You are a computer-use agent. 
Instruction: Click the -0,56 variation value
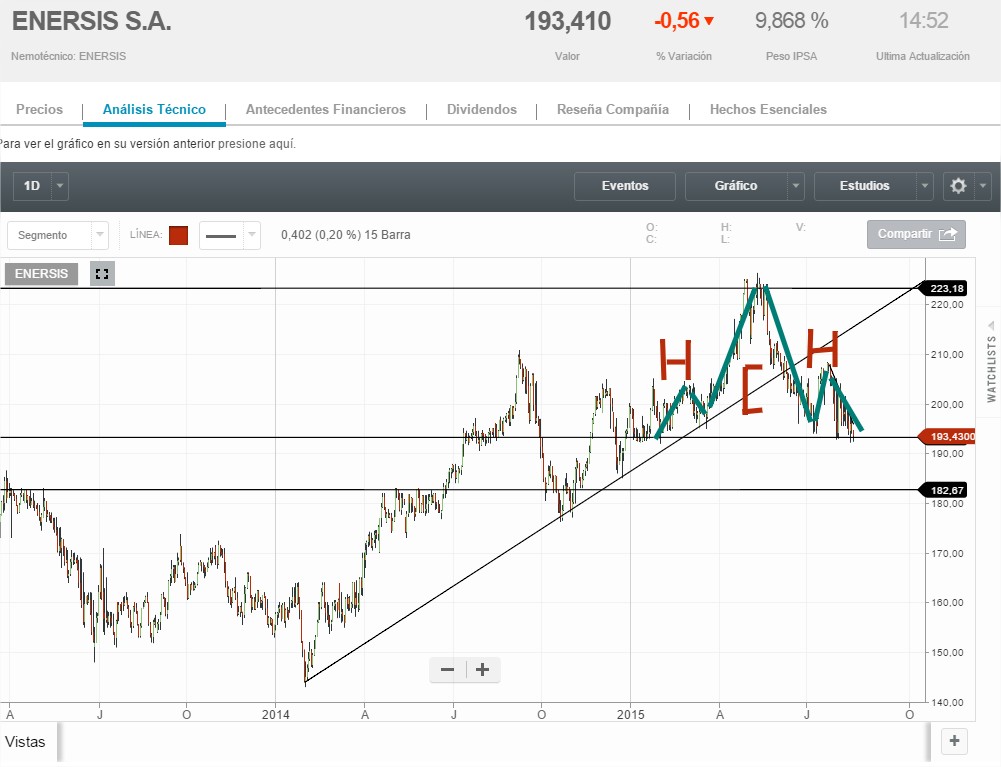677,20
